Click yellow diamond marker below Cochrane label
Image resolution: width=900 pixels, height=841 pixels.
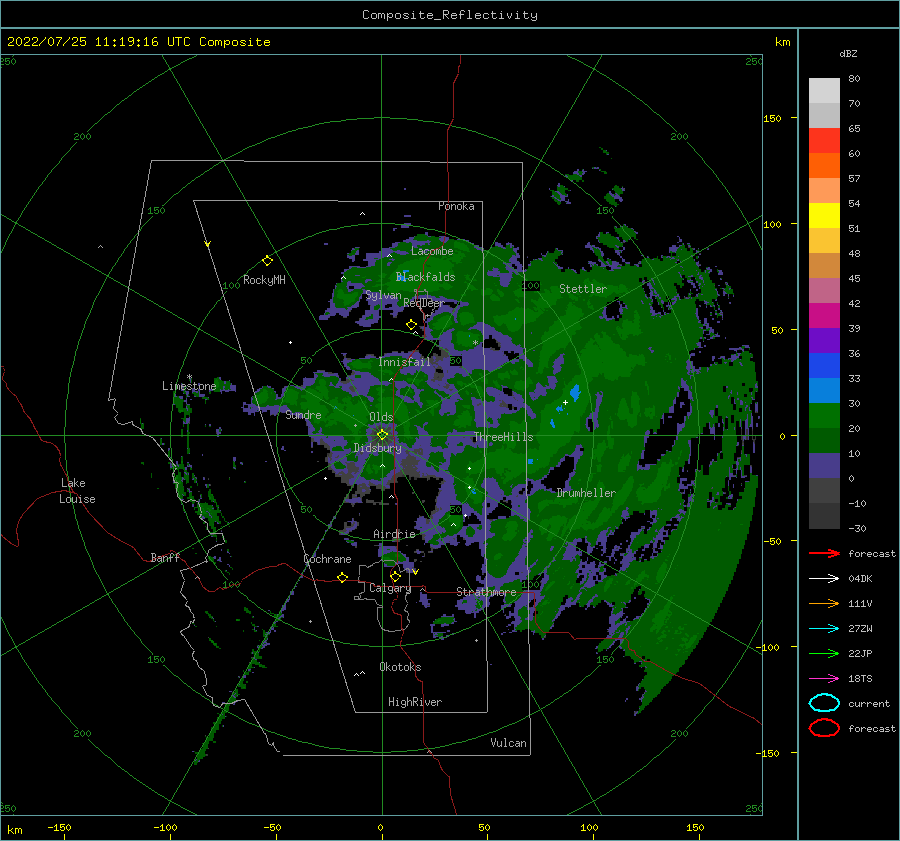342,578
